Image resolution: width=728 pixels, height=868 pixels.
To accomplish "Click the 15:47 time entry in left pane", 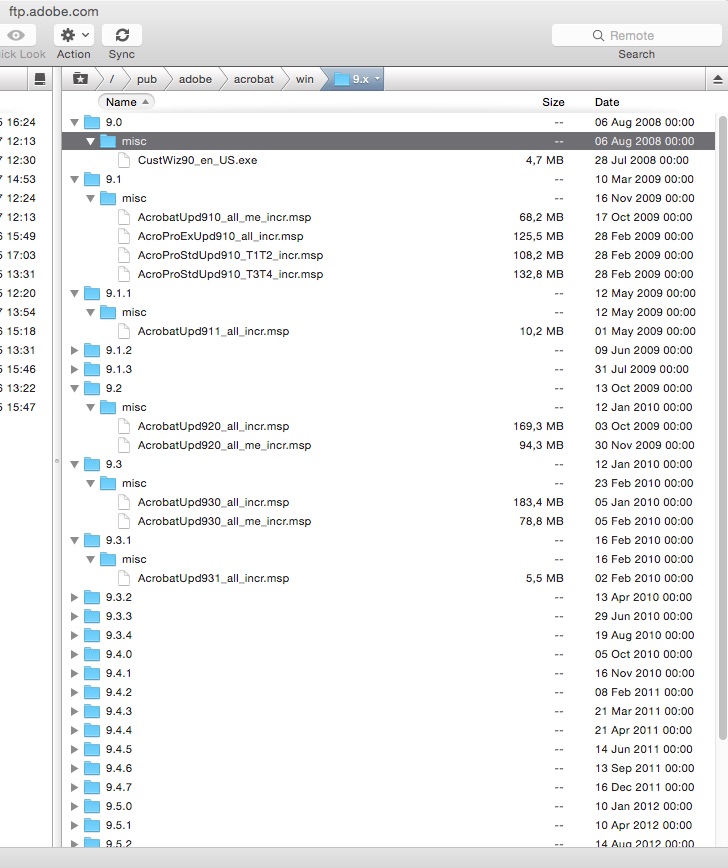I will [x=21, y=407].
